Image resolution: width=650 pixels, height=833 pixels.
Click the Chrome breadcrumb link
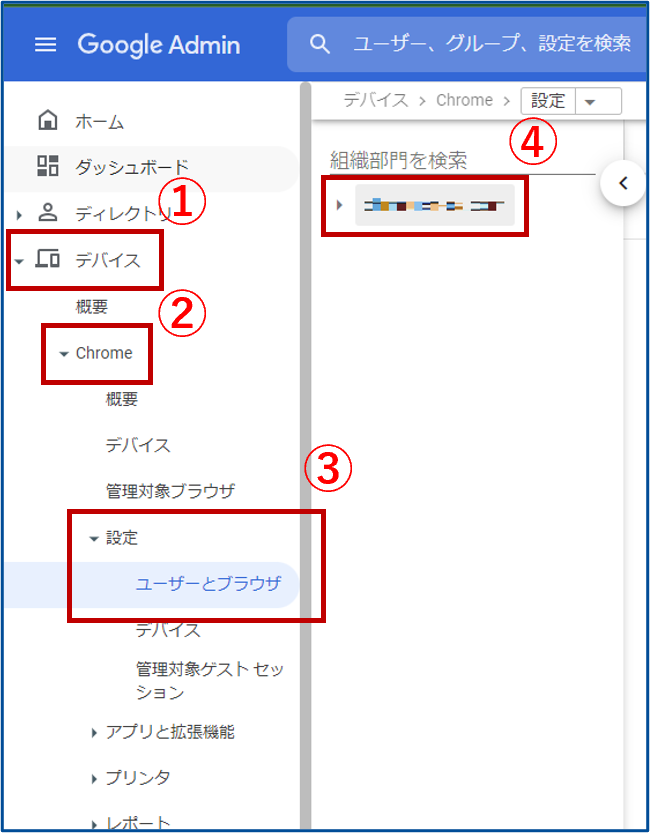[x=464, y=100]
